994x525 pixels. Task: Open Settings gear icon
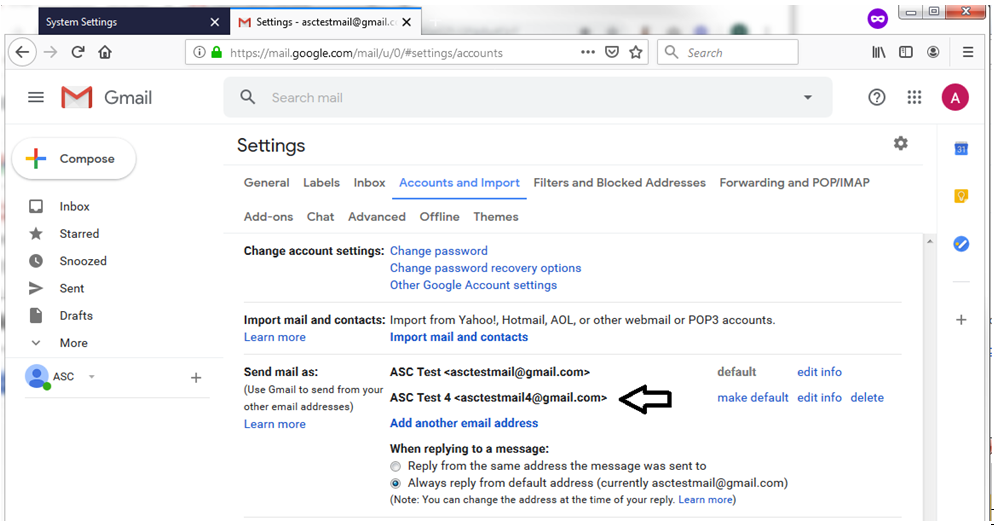point(900,144)
